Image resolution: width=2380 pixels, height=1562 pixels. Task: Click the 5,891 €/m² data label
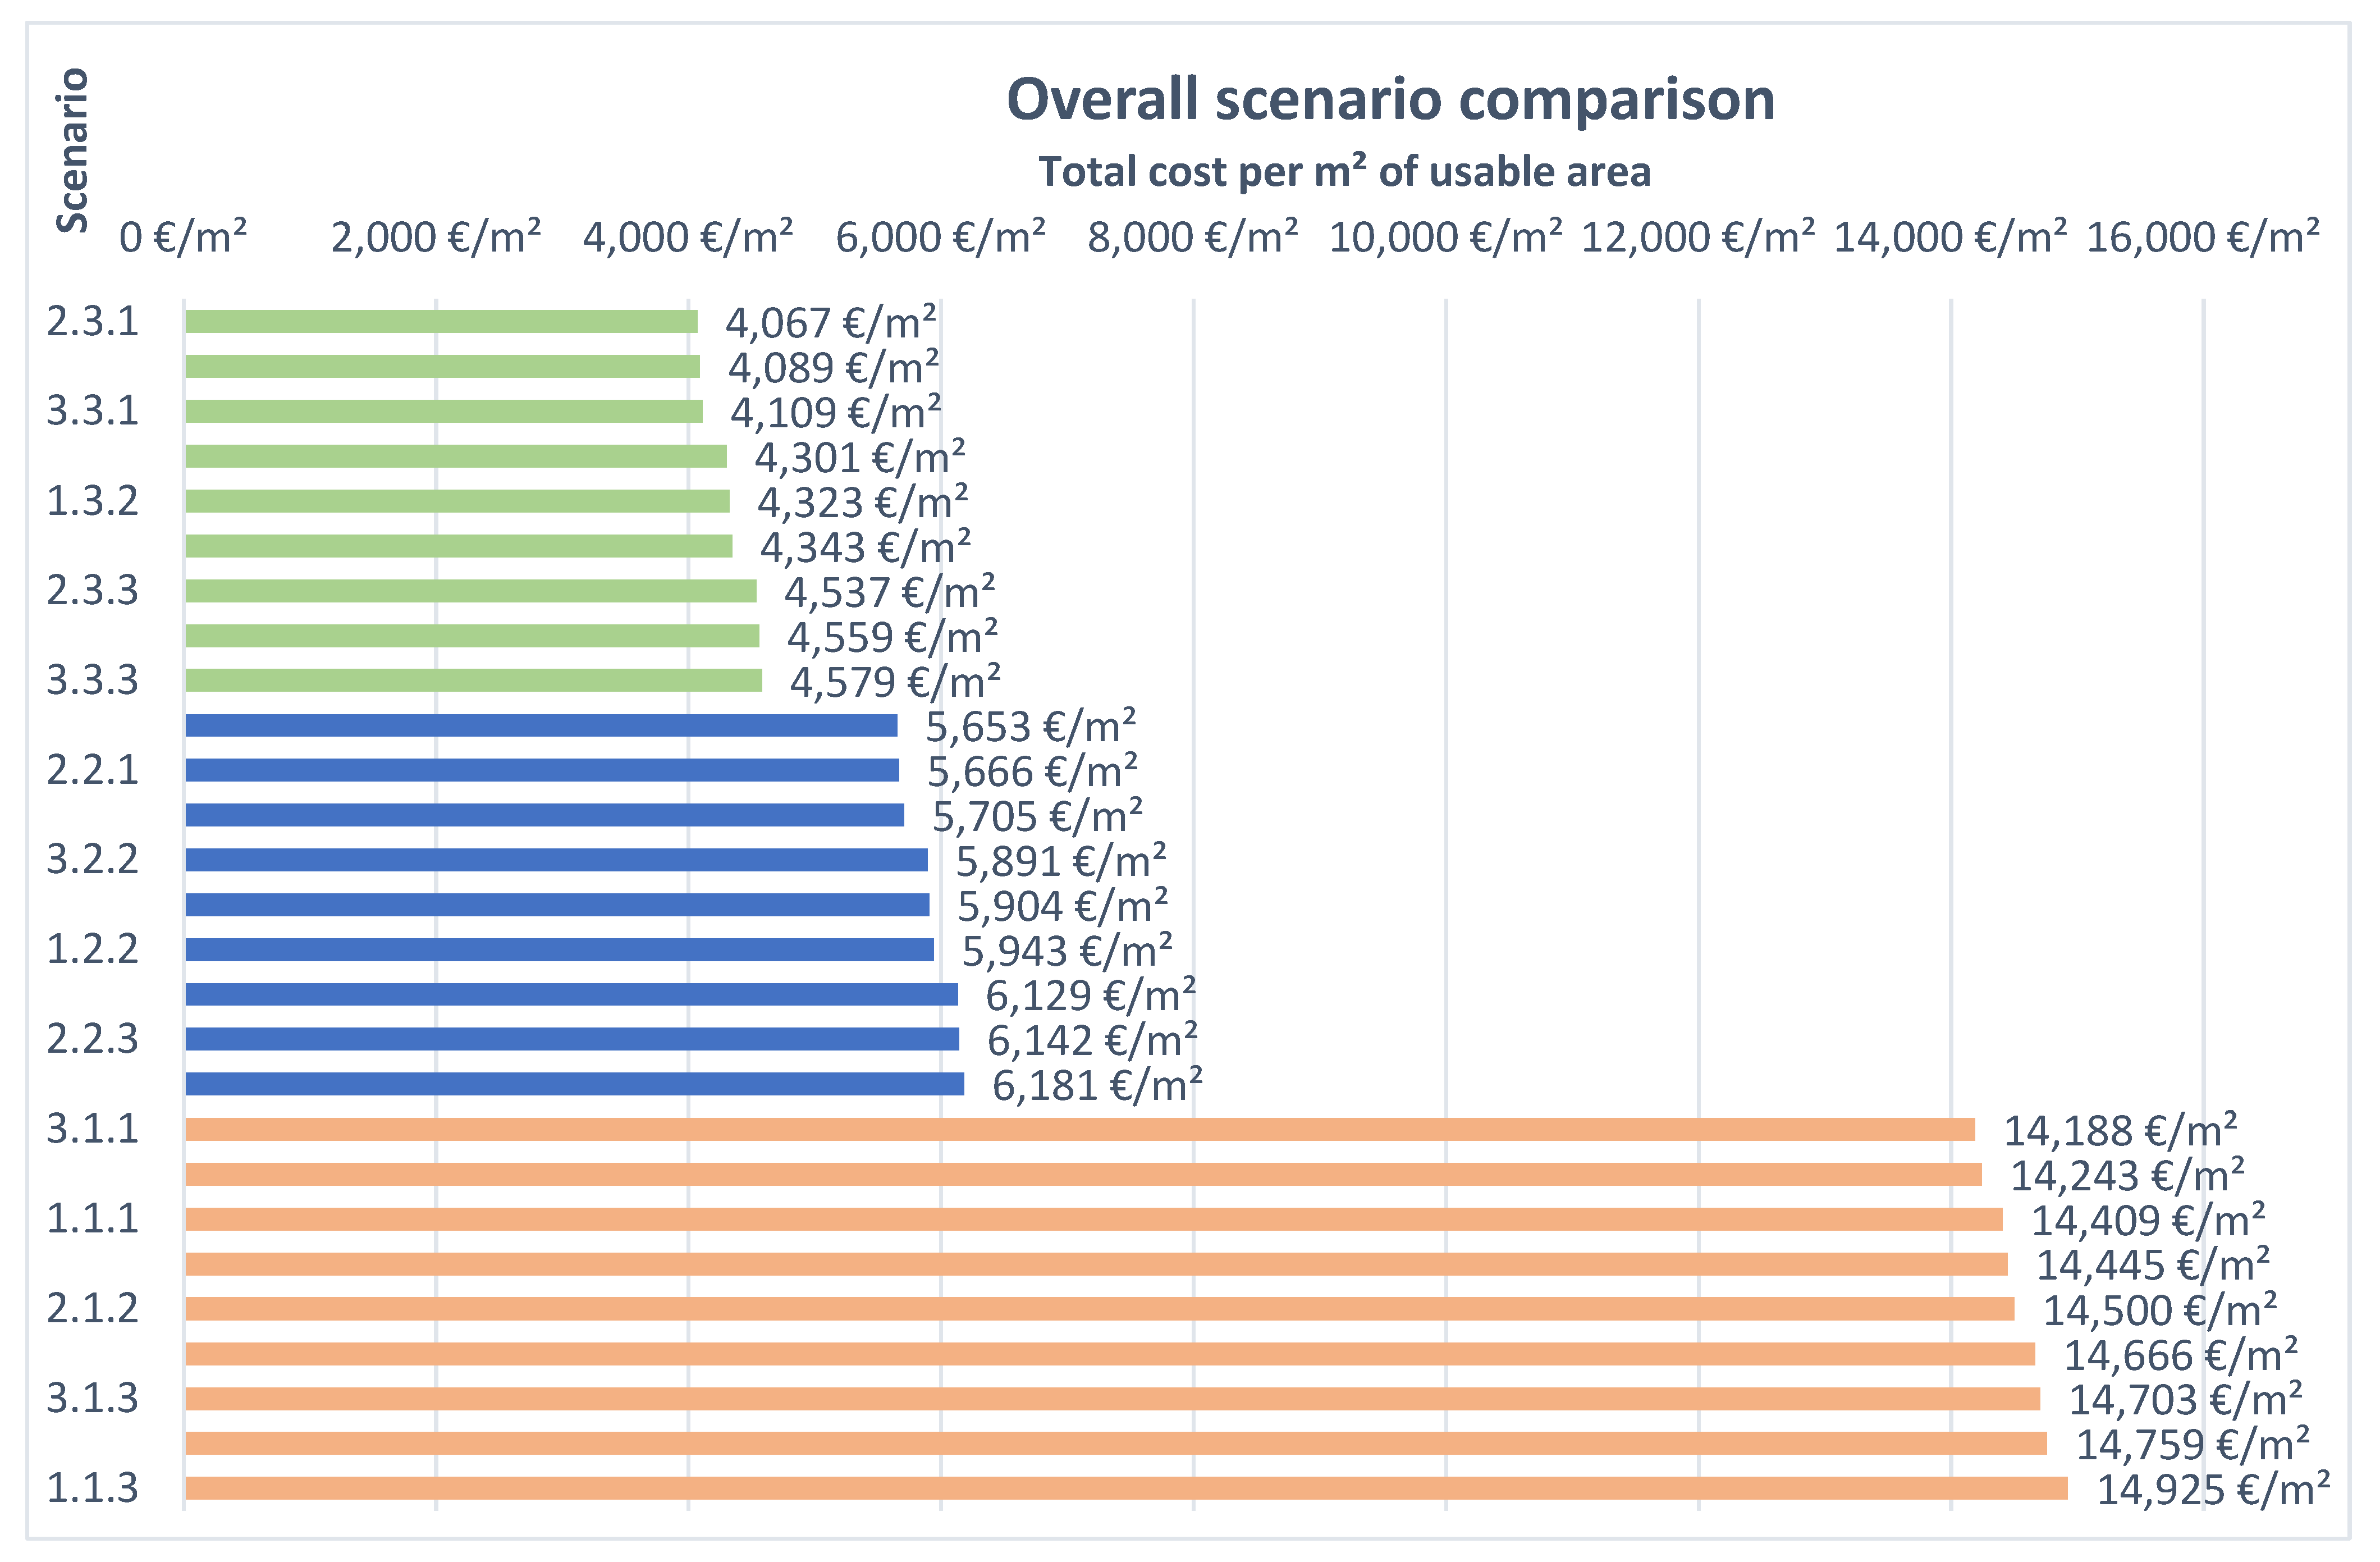(x=1061, y=861)
